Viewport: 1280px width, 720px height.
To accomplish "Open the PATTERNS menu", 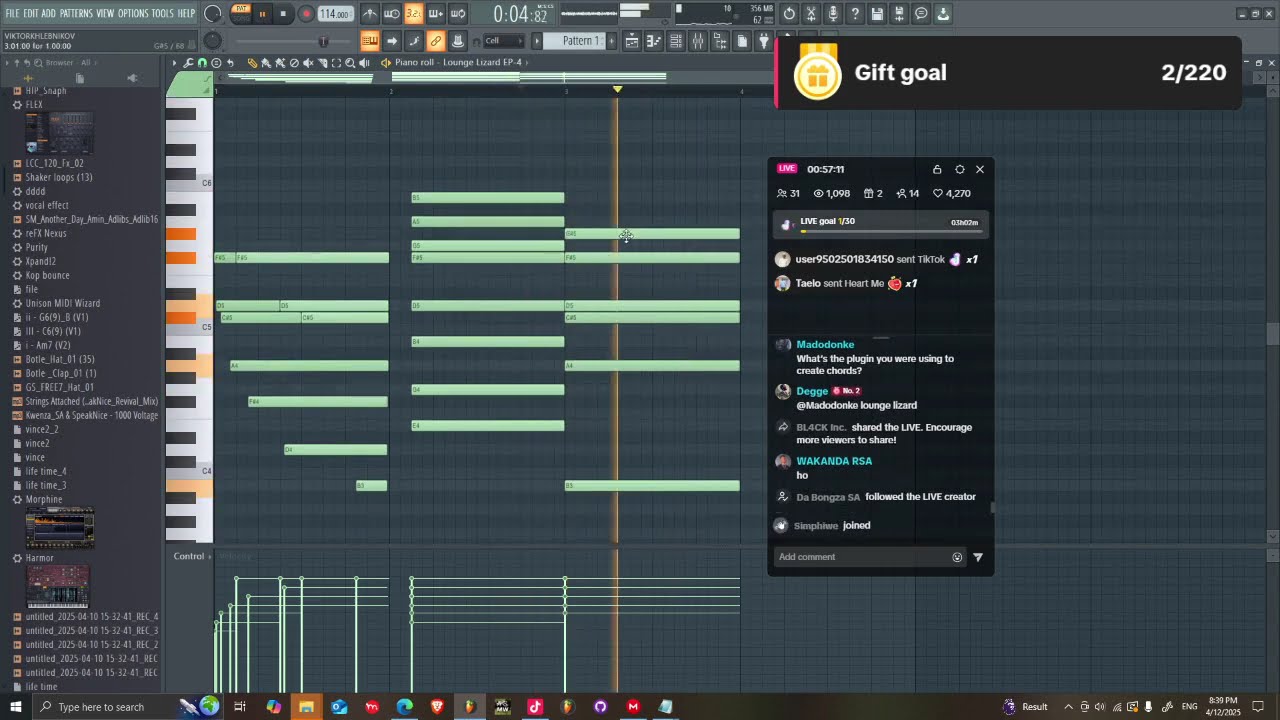I will coord(76,13).
